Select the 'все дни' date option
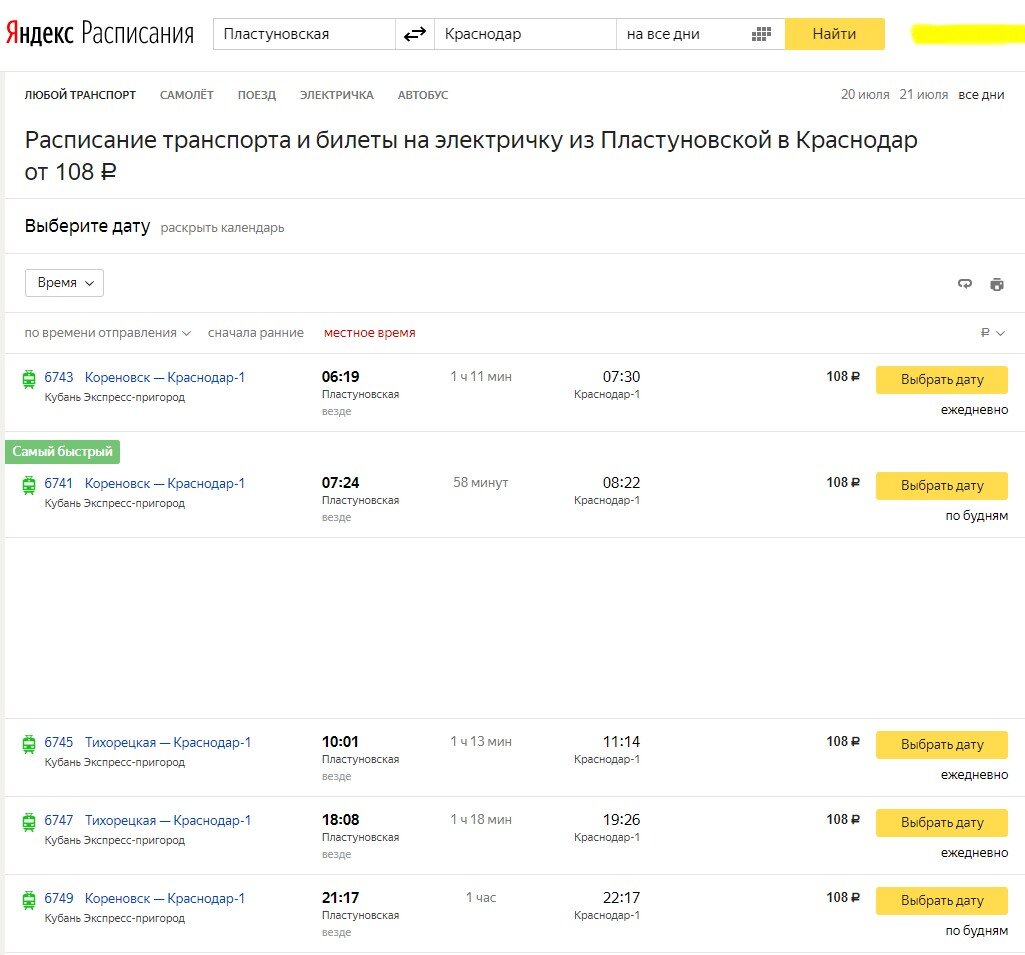1025x955 pixels. point(981,95)
